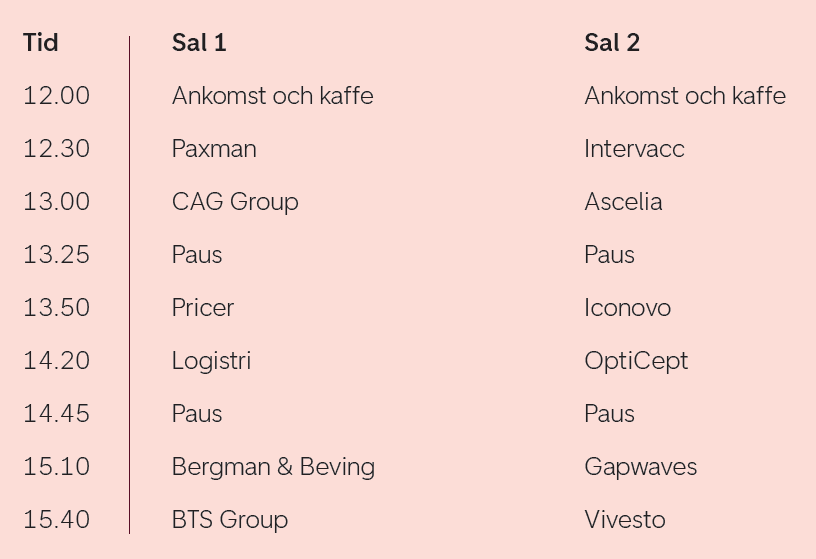Viewport: 816px width, 559px height.
Task: Click the Tid column header
Action: coord(41,43)
